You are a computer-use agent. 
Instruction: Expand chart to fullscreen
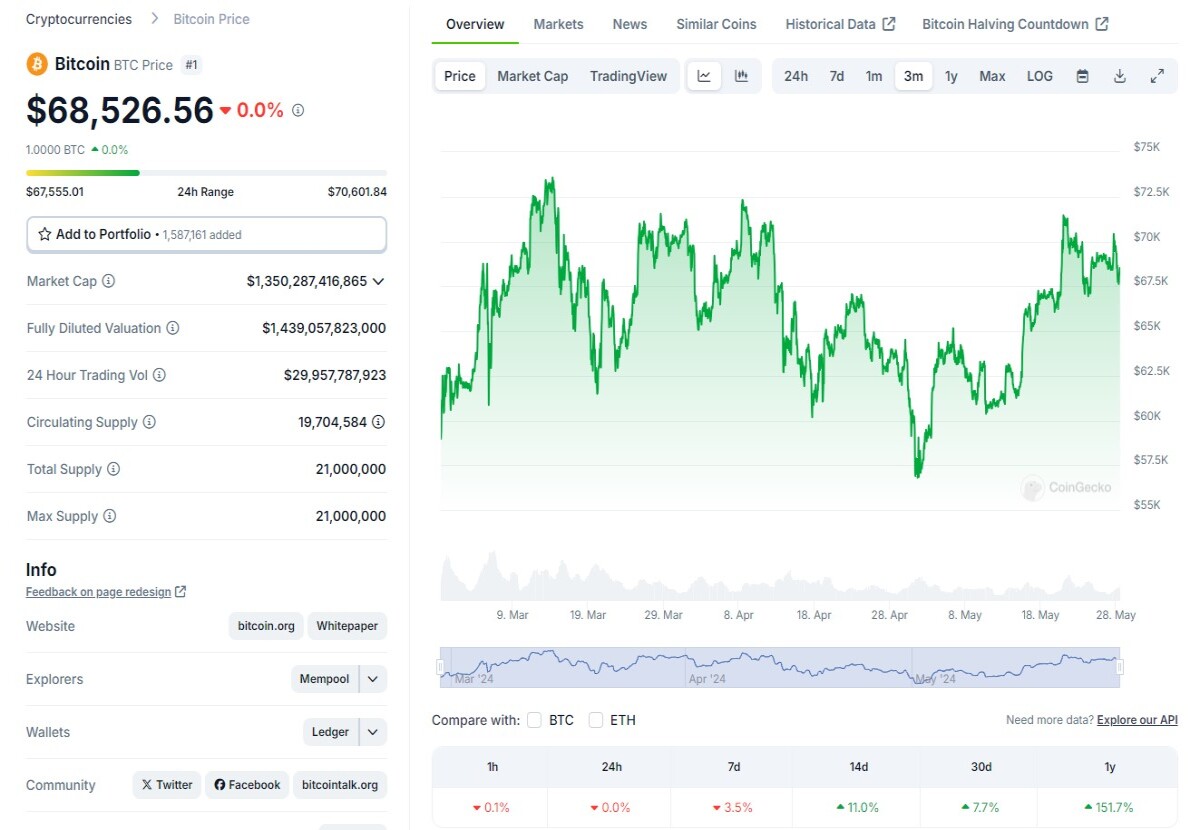pos(1157,76)
